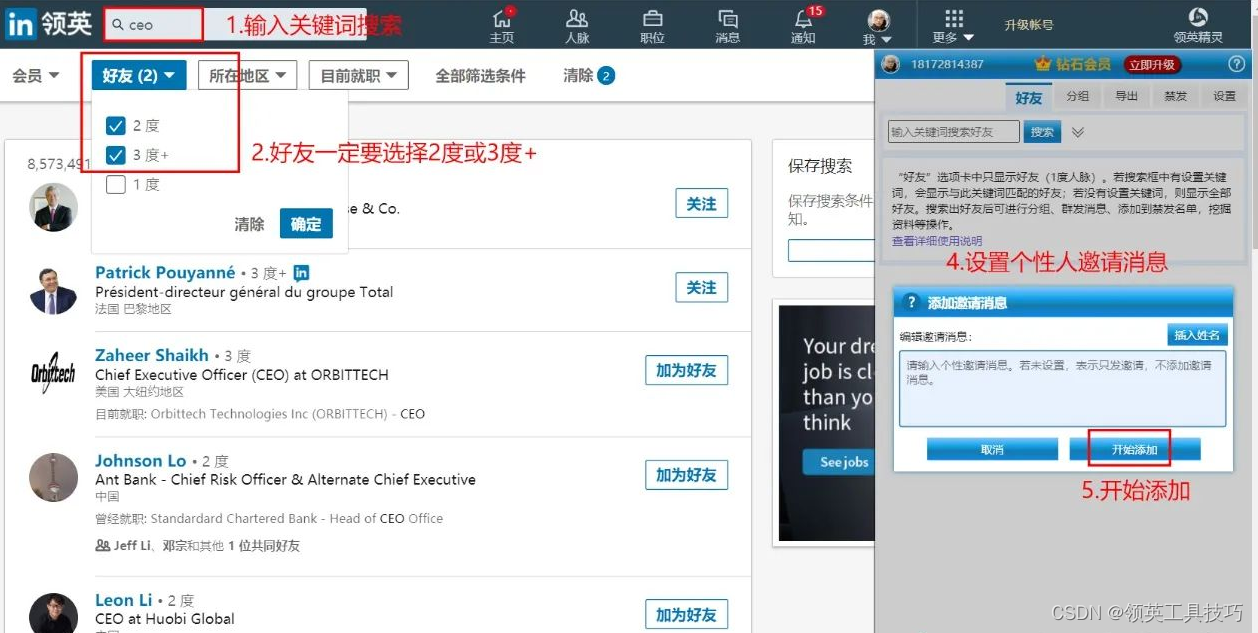
Task: Open 查看详细使用说明 link
Action: [x=937, y=241]
